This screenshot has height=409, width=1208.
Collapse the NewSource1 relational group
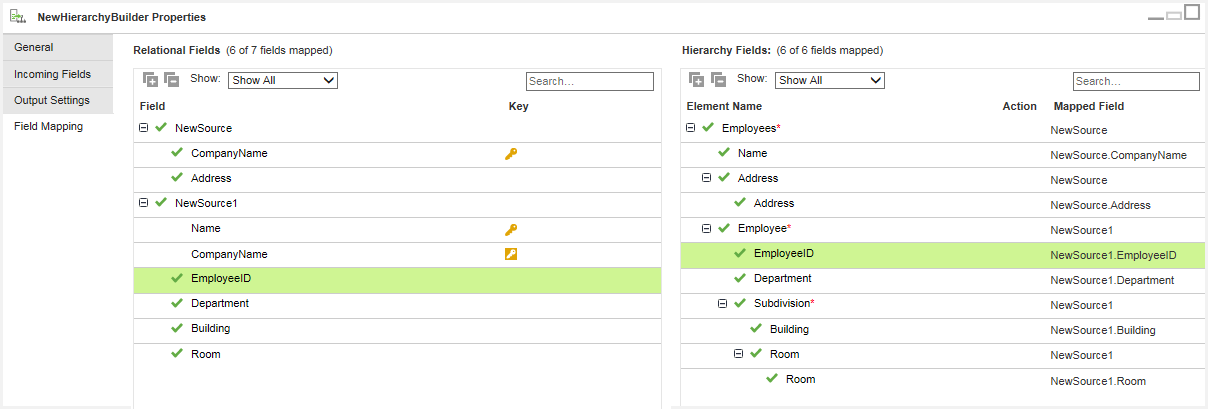pos(143,203)
